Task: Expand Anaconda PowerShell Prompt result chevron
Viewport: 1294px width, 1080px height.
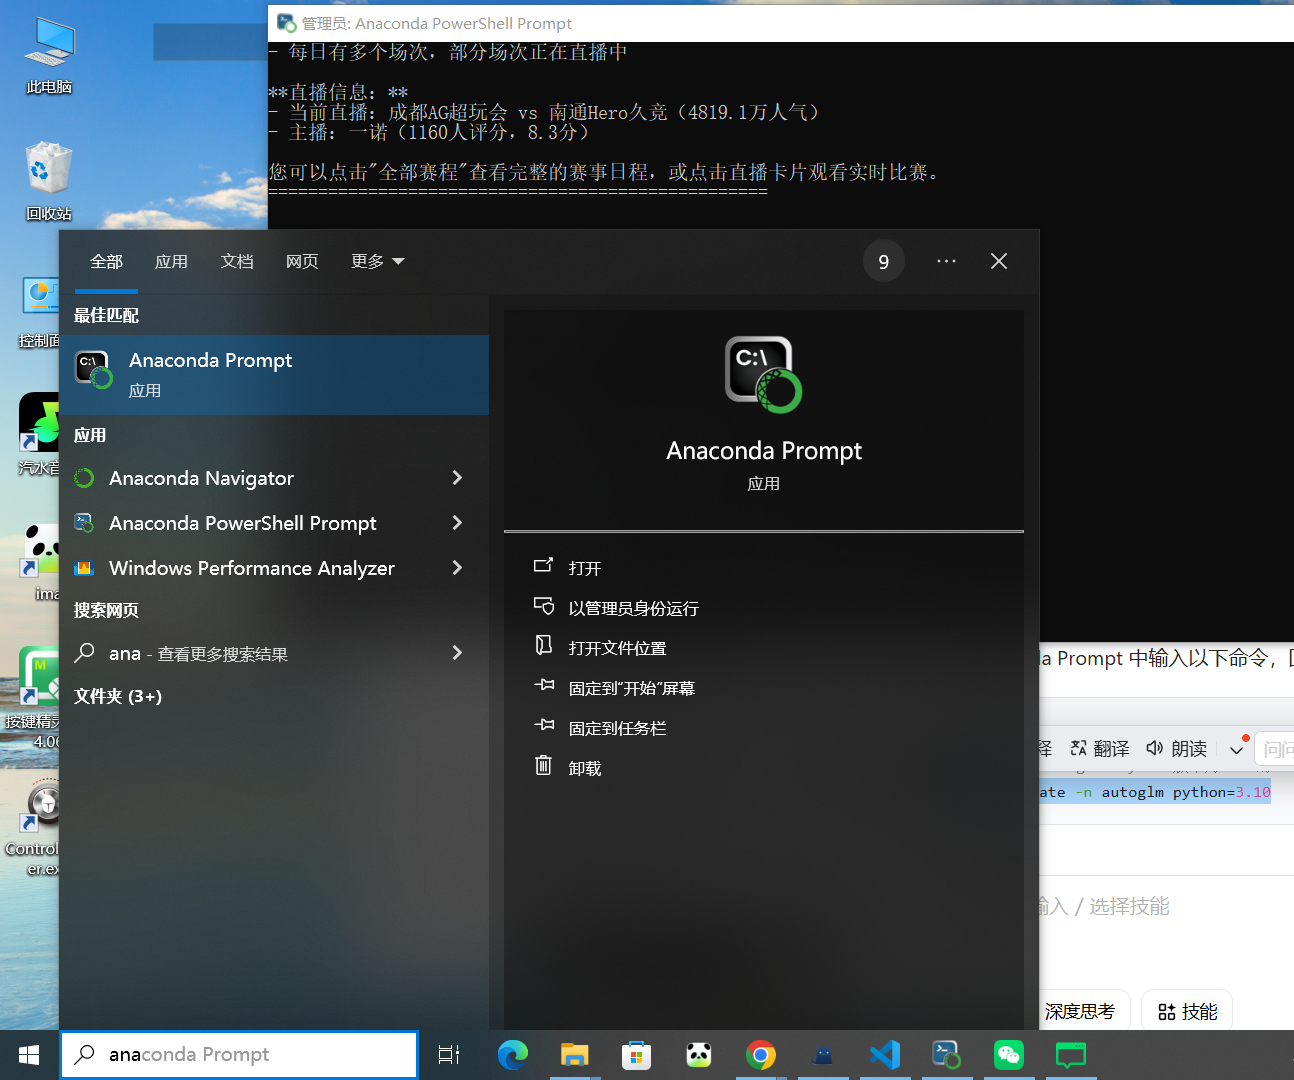Action: [x=457, y=523]
